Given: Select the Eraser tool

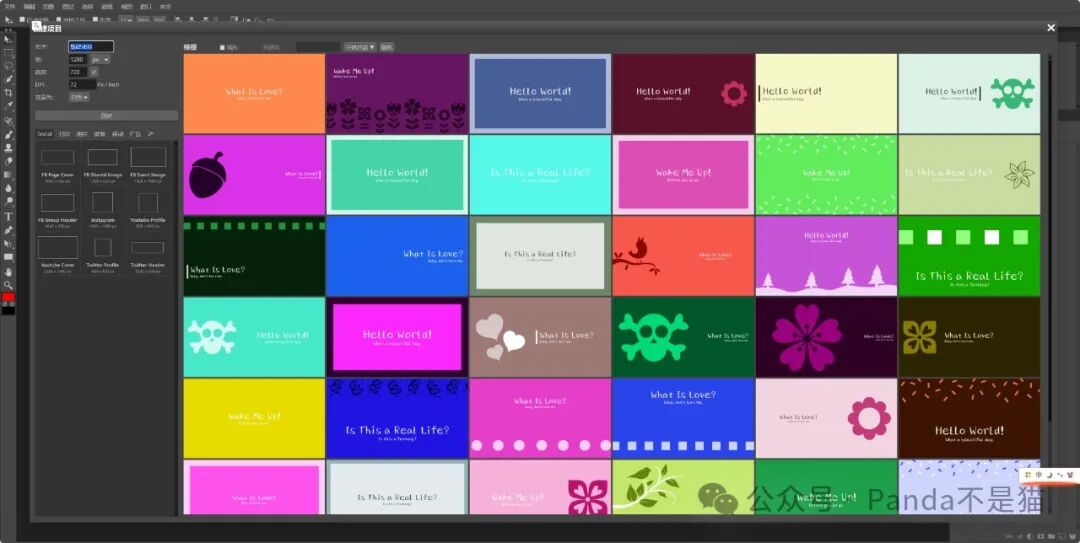Looking at the screenshot, I should pos(8,161).
